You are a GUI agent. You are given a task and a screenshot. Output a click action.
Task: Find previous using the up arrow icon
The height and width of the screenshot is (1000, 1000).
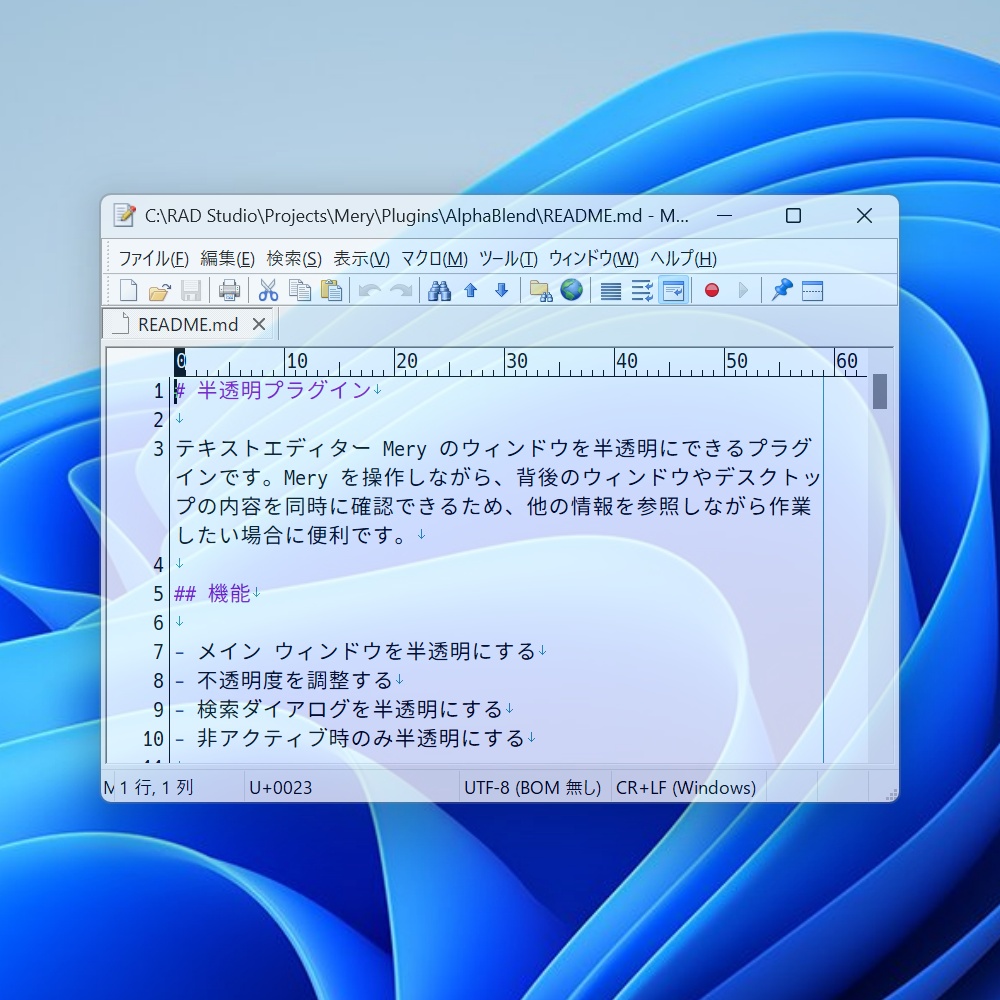point(471,291)
